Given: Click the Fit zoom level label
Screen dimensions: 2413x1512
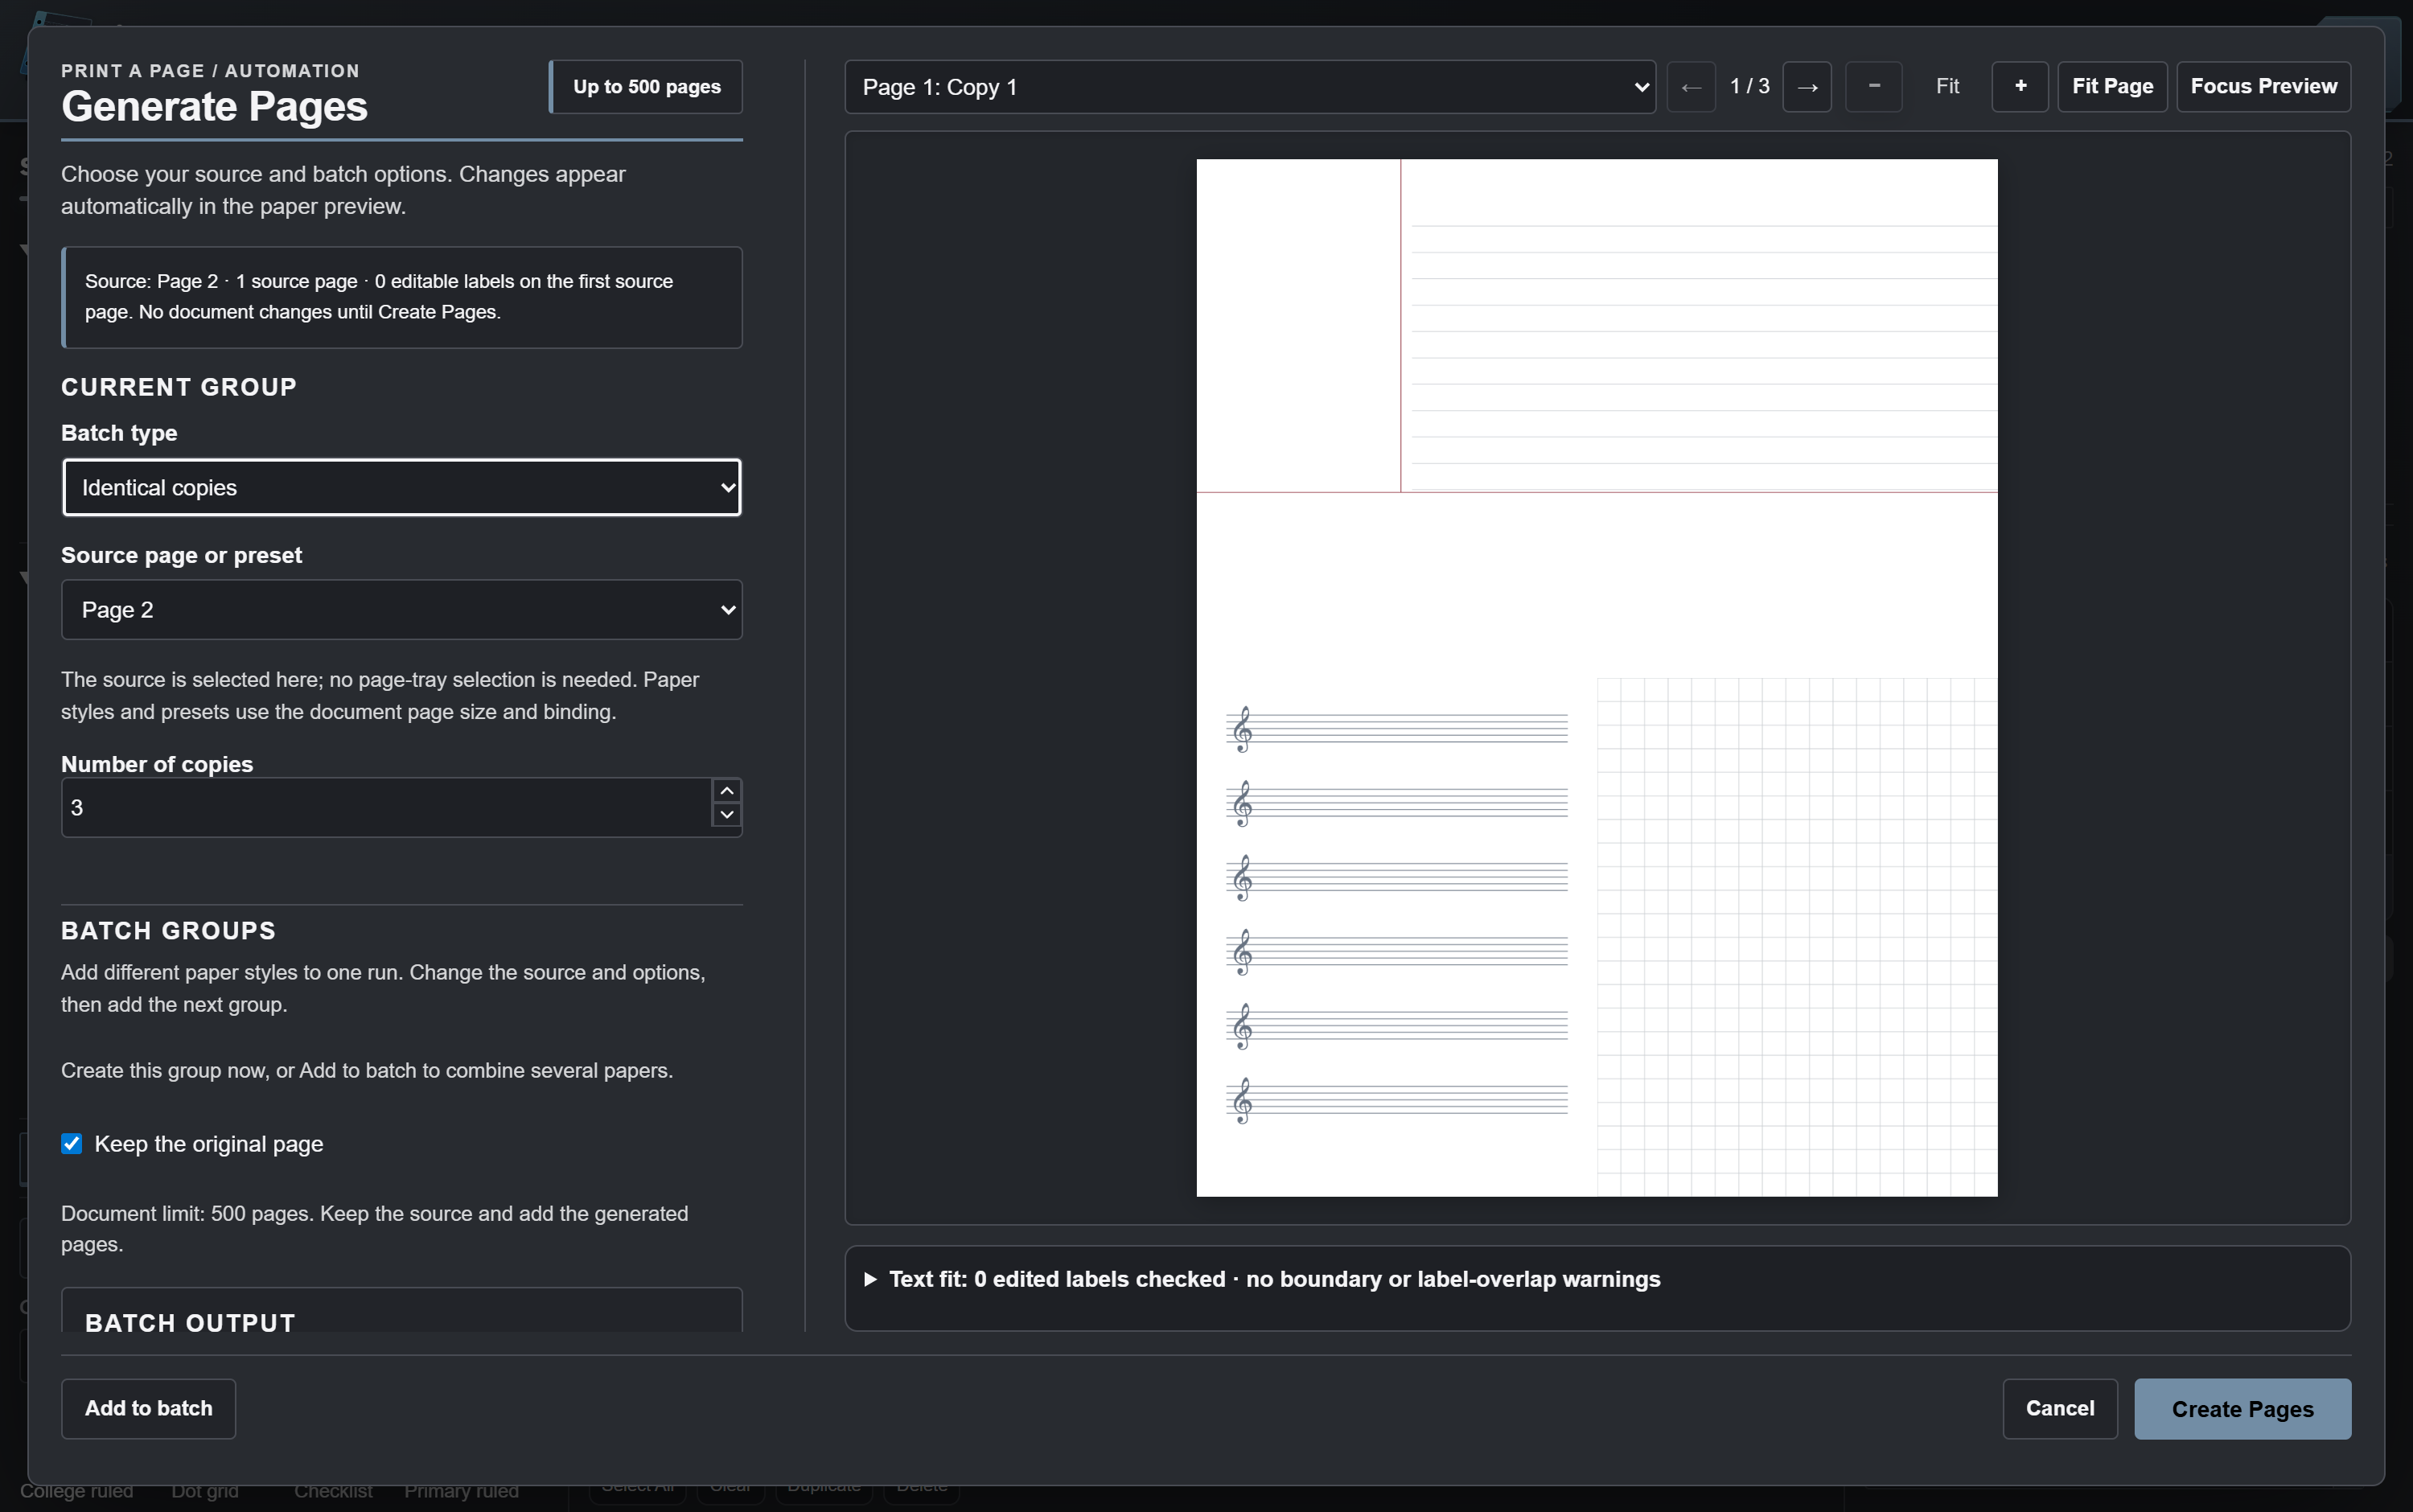Looking at the screenshot, I should tap(1947, 87).
